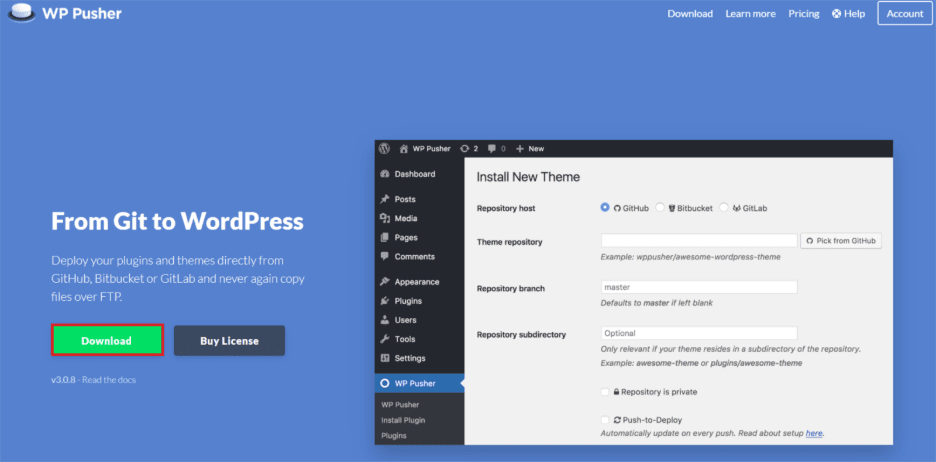
Task: Click the version text v3.0.8
Action: coord(63,380)
